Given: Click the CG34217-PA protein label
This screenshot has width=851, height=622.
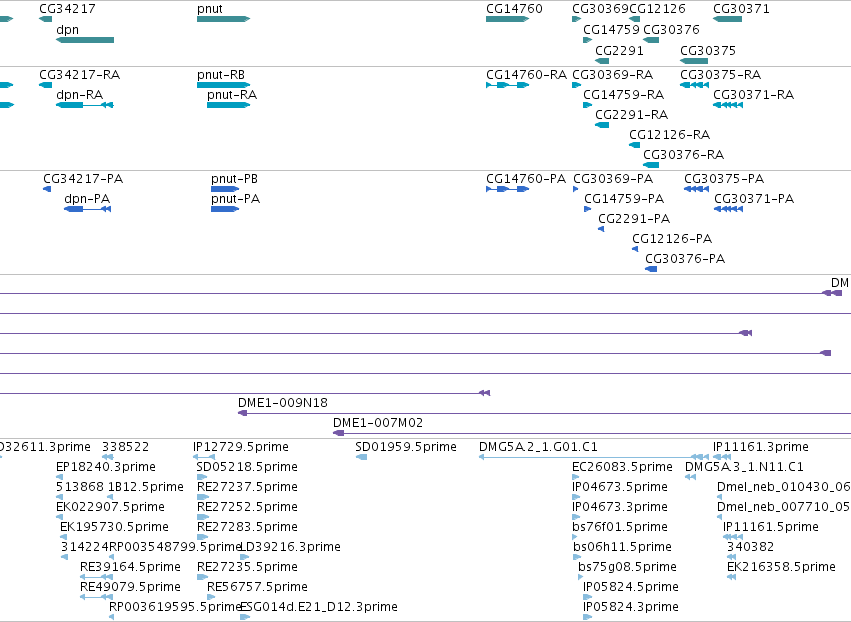Looking at the screenshot, I should pyautogui.click(x=83, y=179).
